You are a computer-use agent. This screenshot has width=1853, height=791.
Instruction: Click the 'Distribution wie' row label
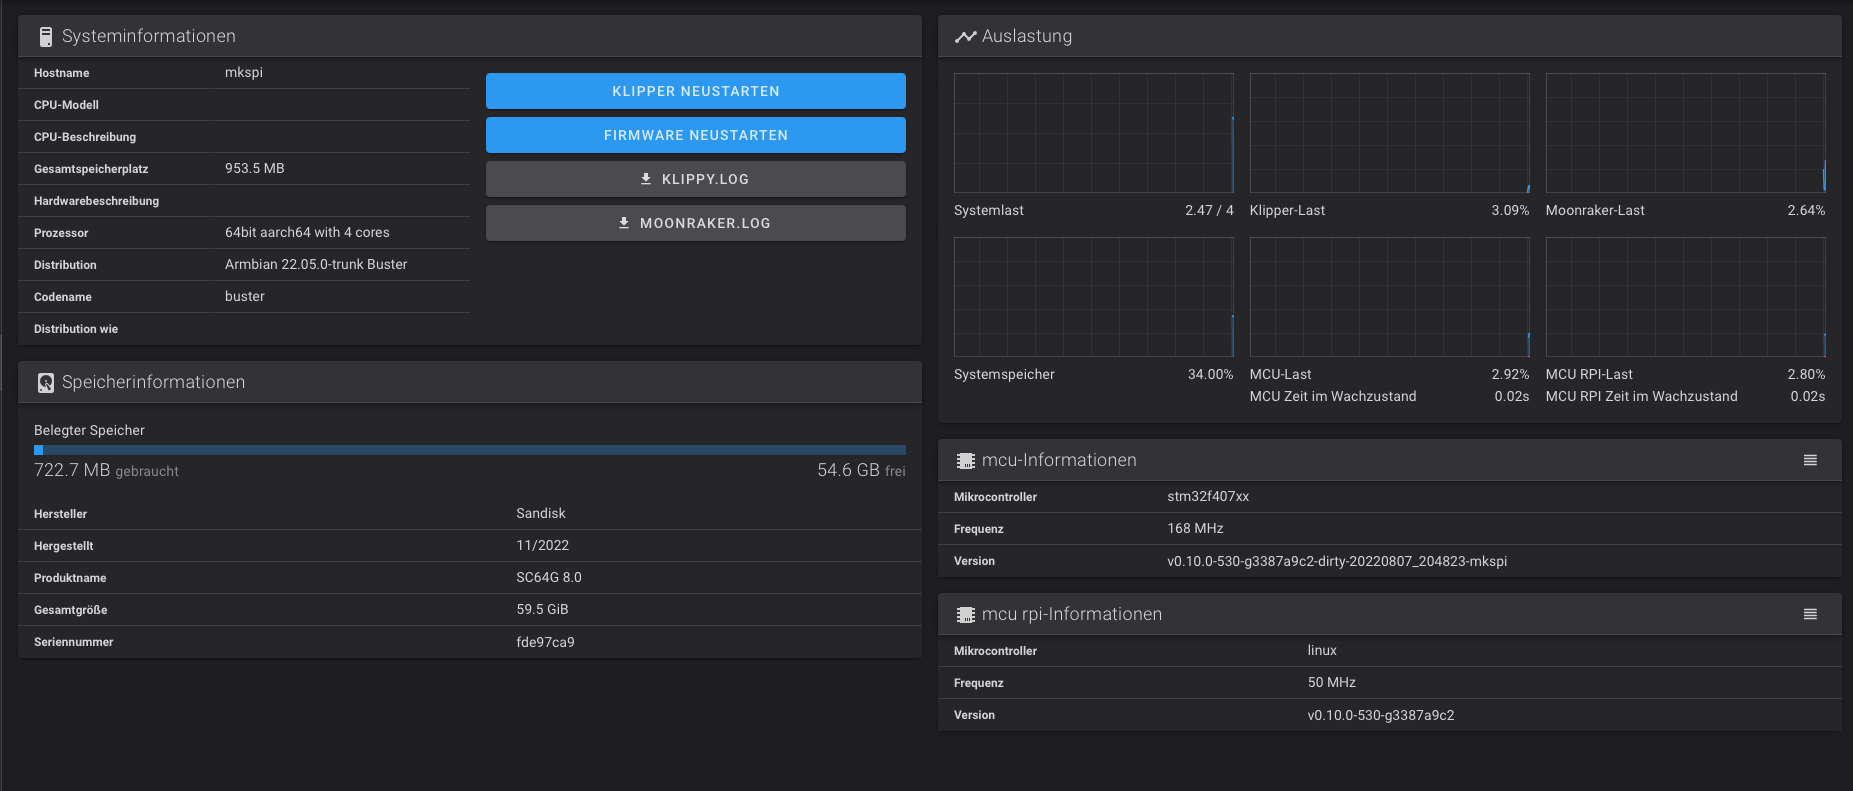click(76, 329)
